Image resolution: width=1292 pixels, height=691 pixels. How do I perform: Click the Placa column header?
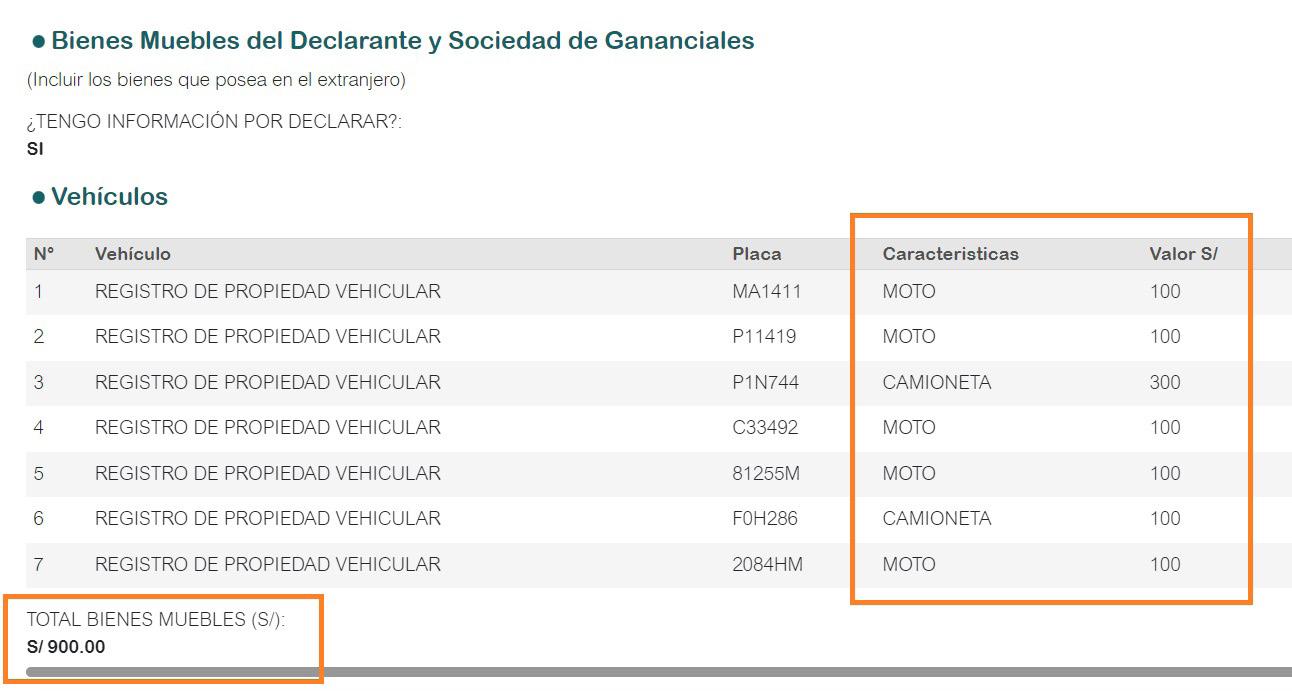coord(757,254)
